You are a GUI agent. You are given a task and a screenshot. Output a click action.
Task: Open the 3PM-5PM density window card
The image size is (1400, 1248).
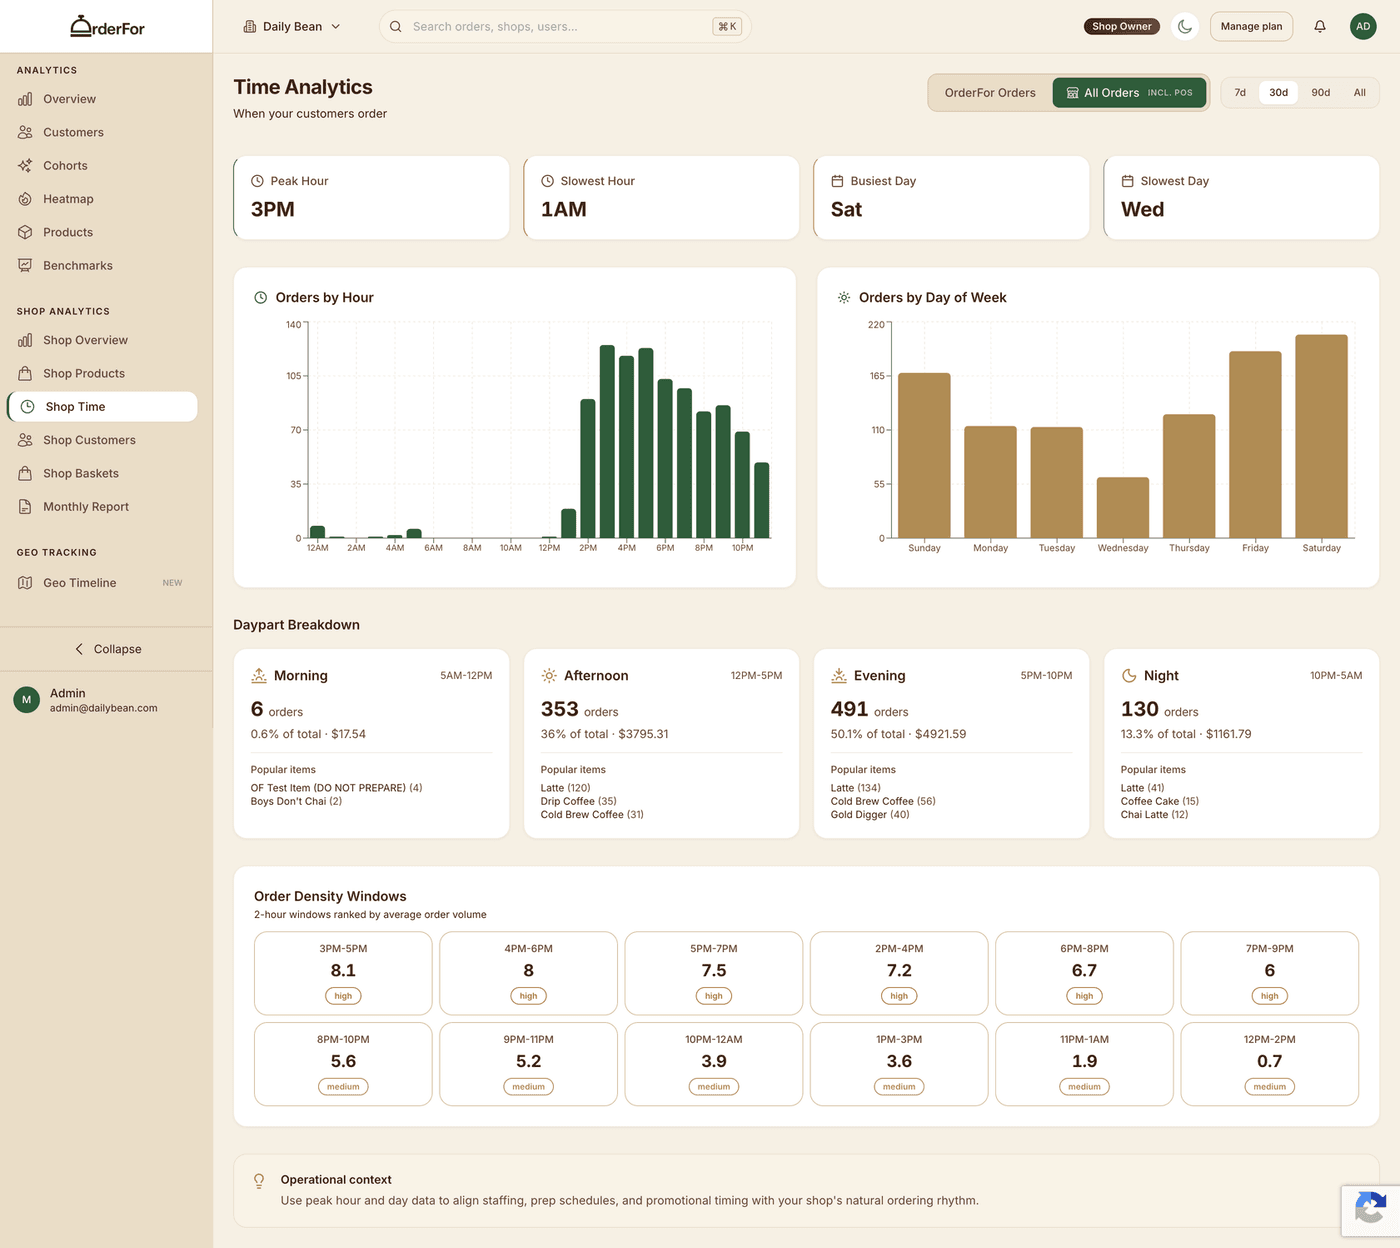[343, 973]
